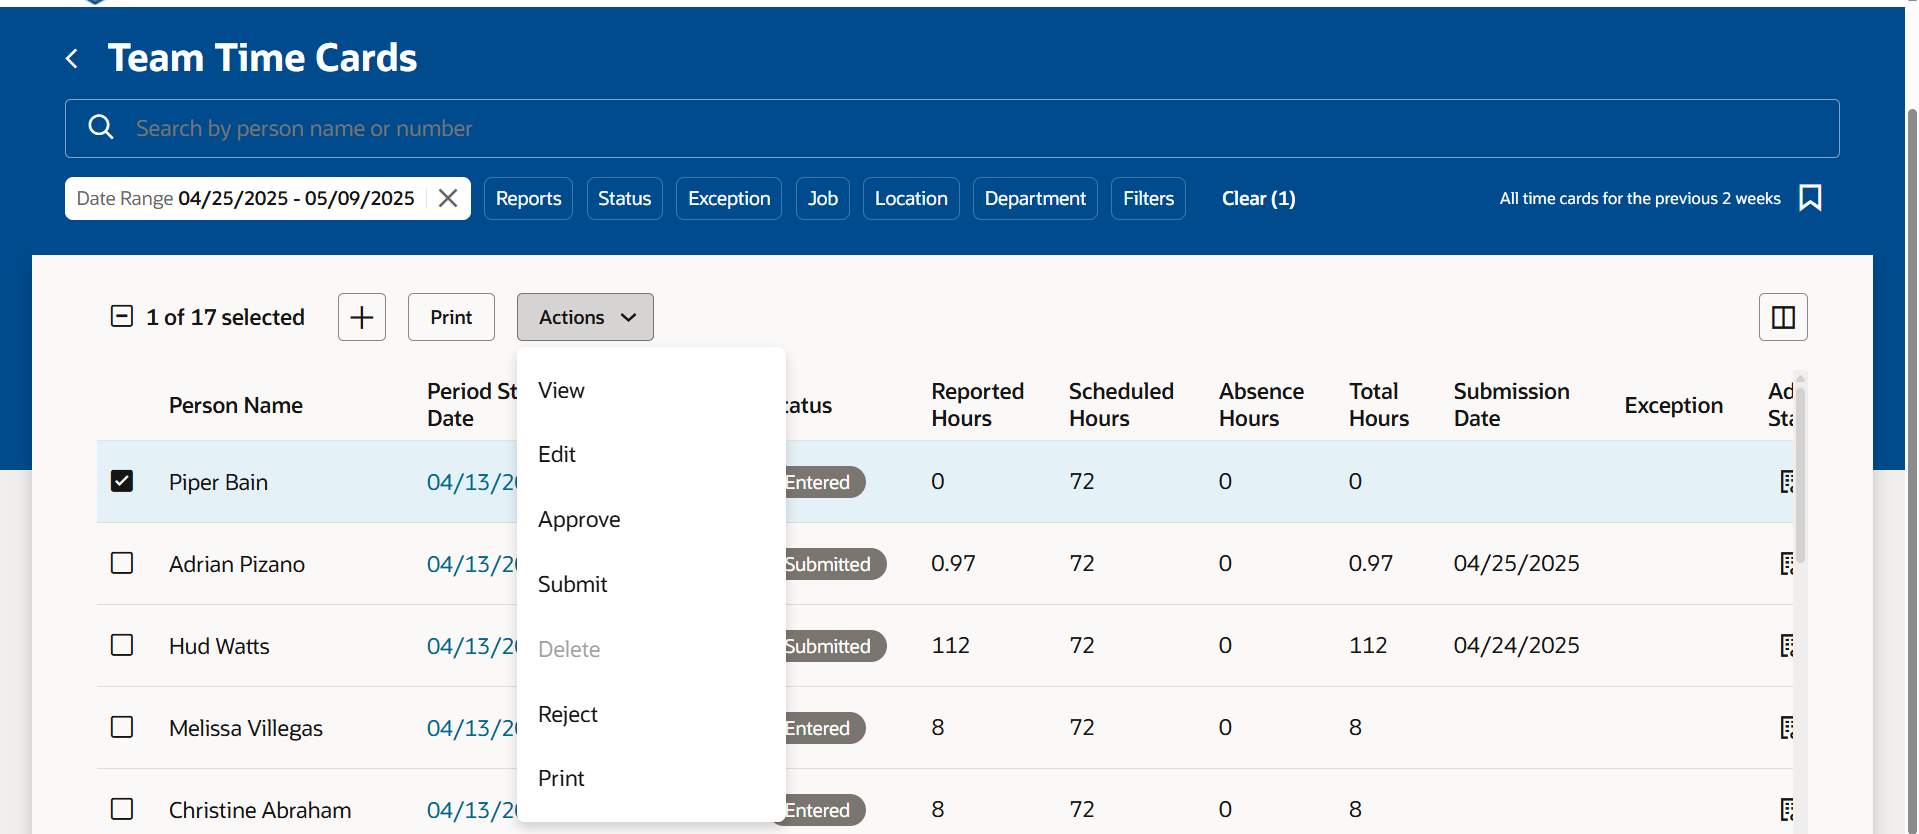Remove the Date Range filter with the X
This screenshot has width=1919, height=834.
pyautogui.click(x=448, y=198)
